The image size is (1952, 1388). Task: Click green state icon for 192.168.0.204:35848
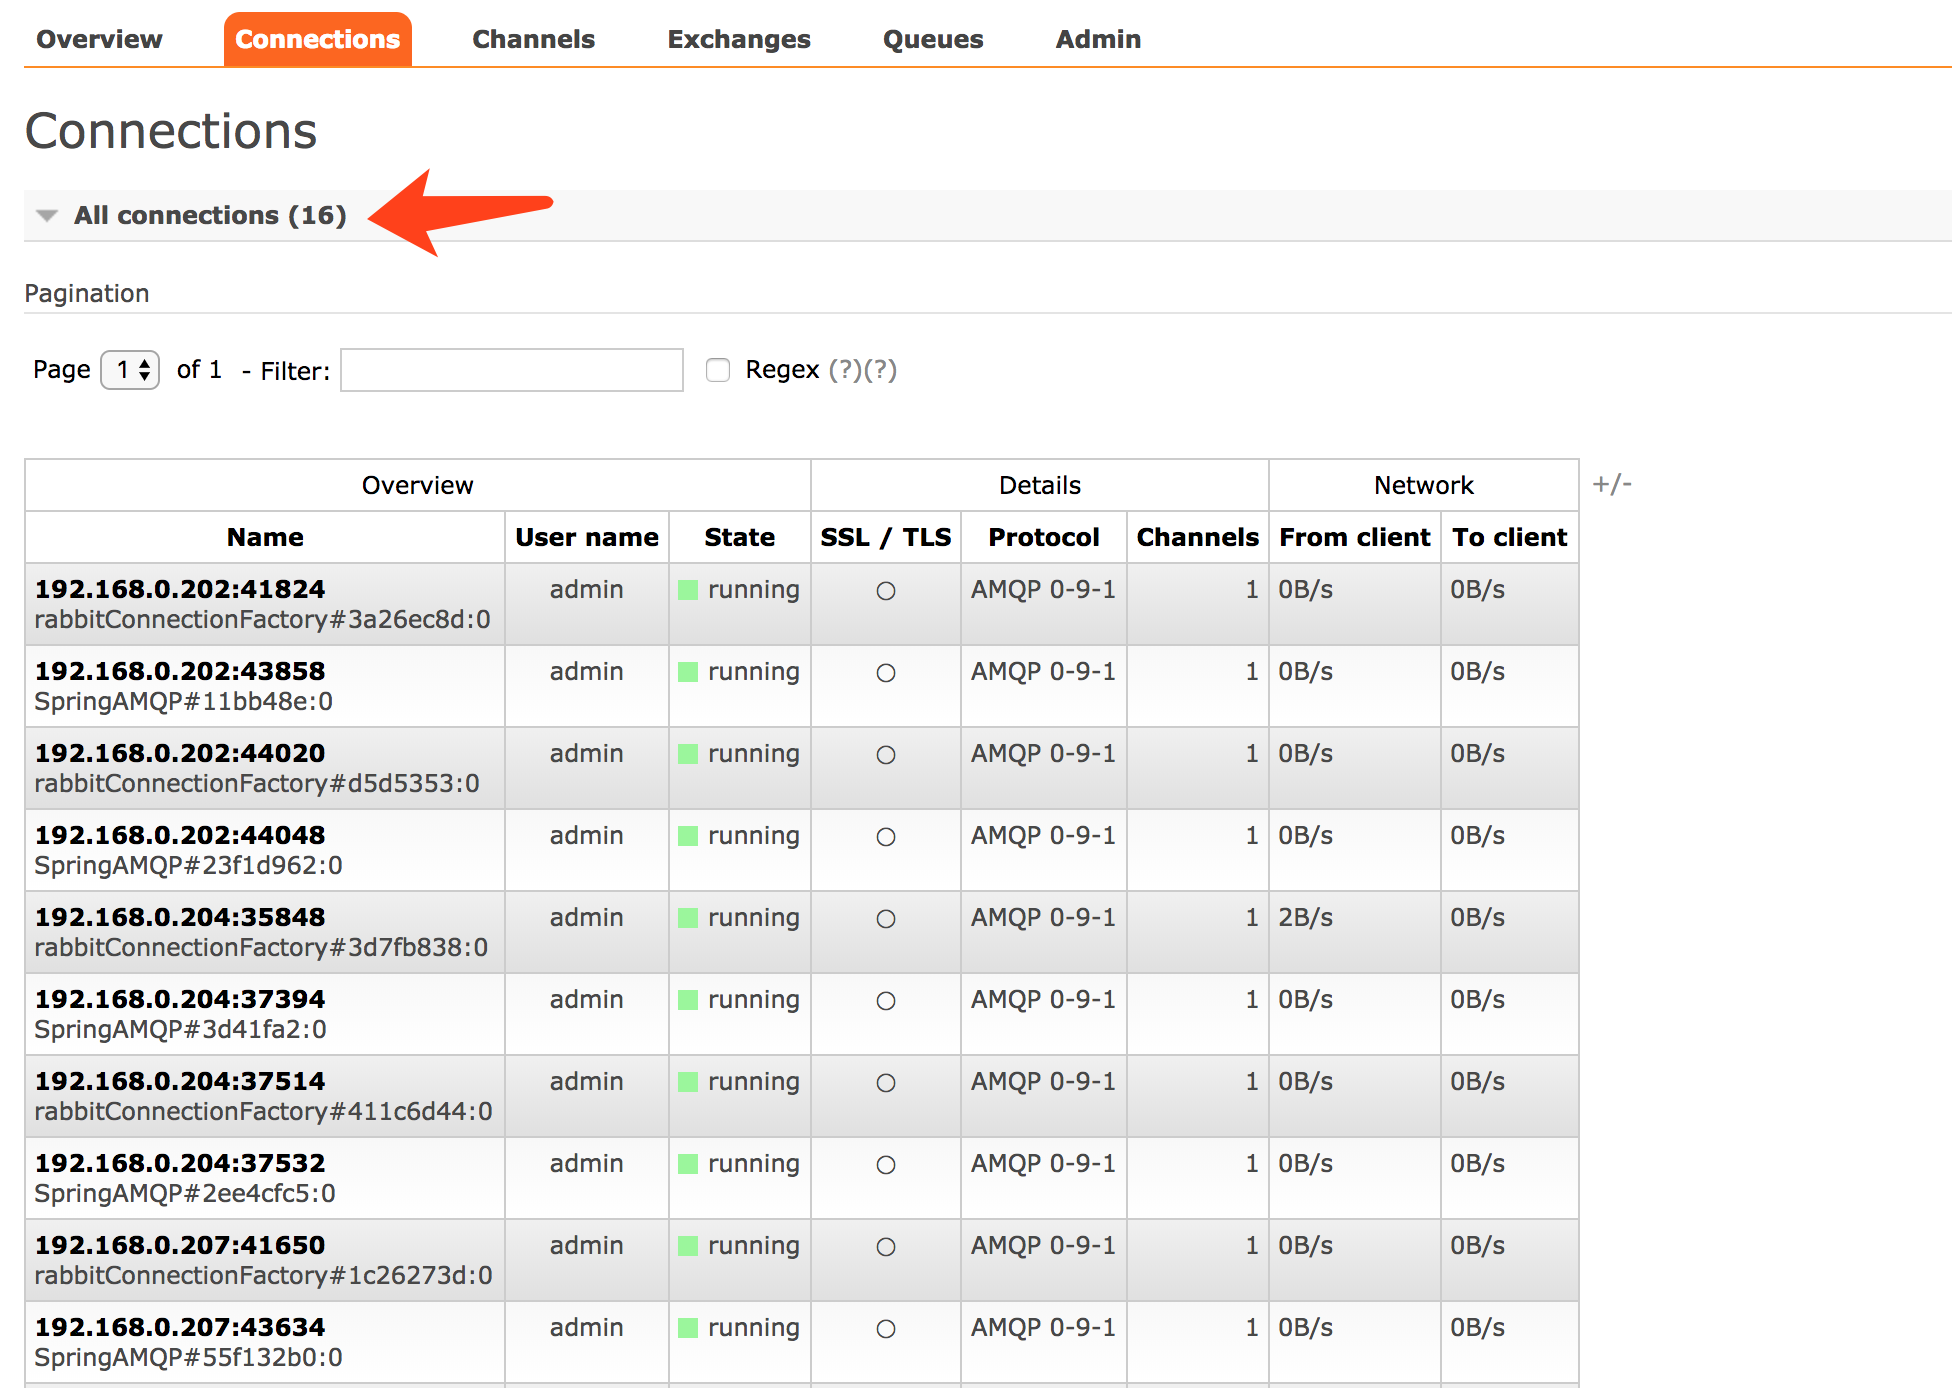click(688, 918)
